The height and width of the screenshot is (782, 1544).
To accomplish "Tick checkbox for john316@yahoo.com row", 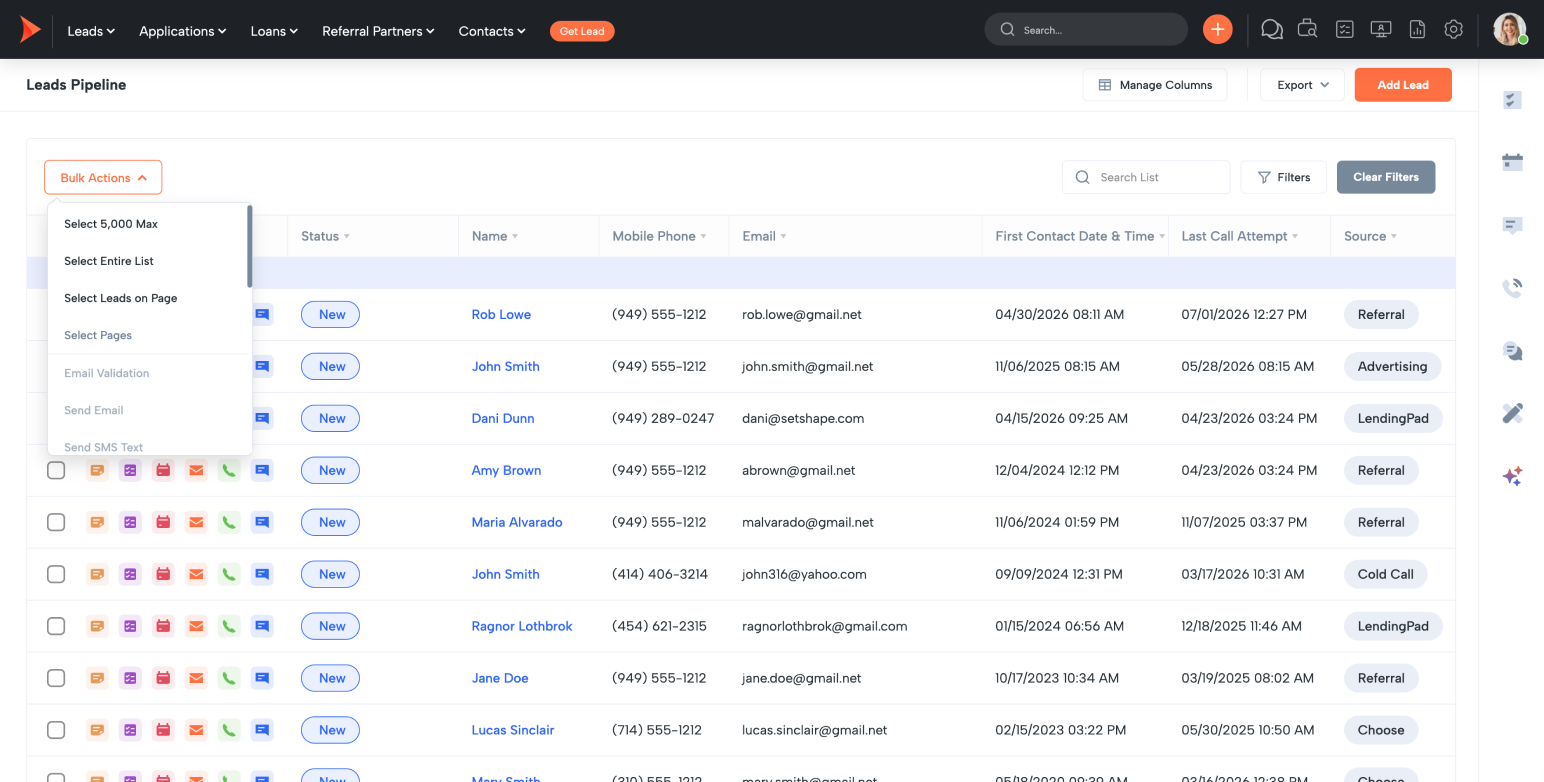I will tap(56, 574).
